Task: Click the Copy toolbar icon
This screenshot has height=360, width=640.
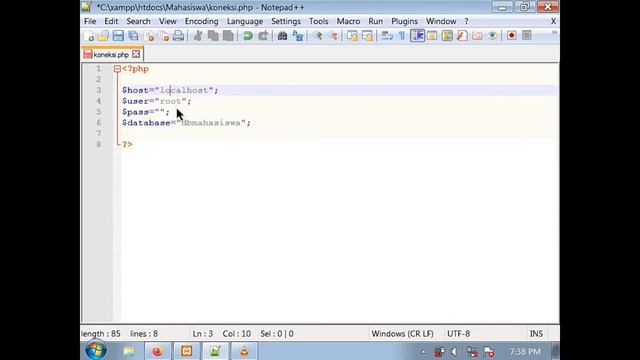Action: click(213, 36)
